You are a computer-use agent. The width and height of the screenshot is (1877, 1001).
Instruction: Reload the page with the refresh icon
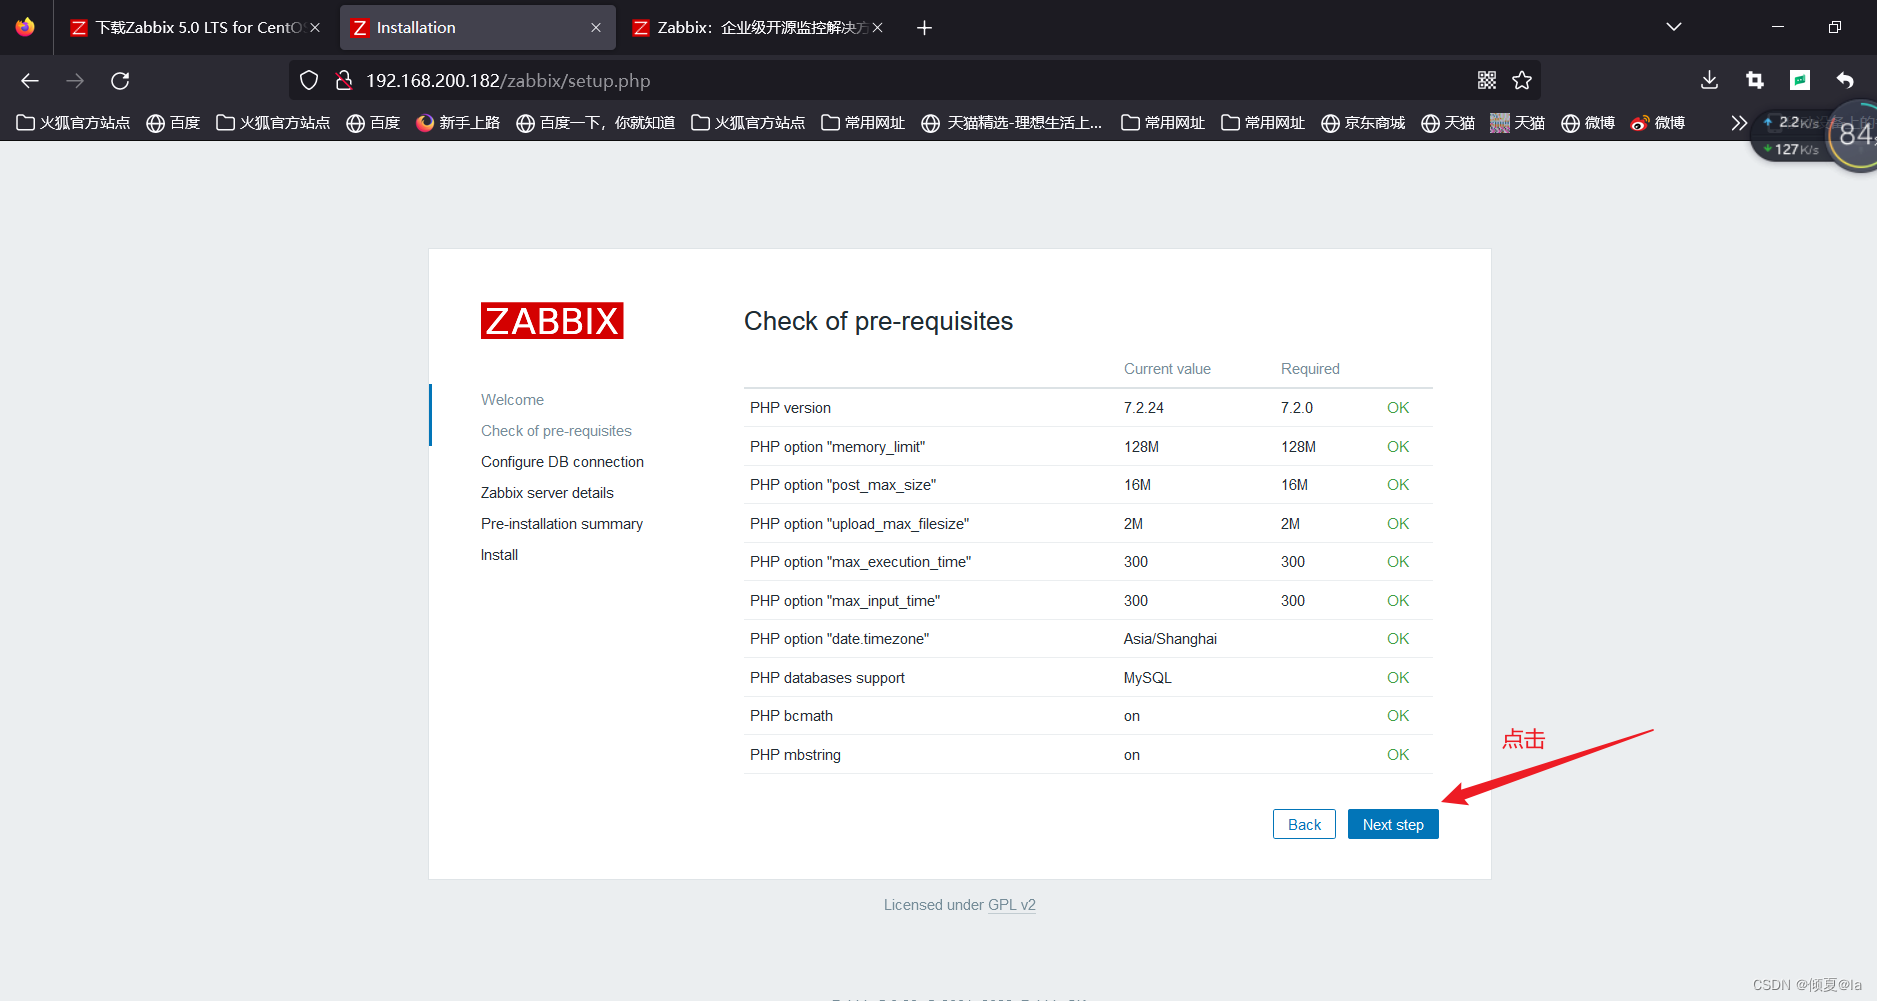click(120, 81)
